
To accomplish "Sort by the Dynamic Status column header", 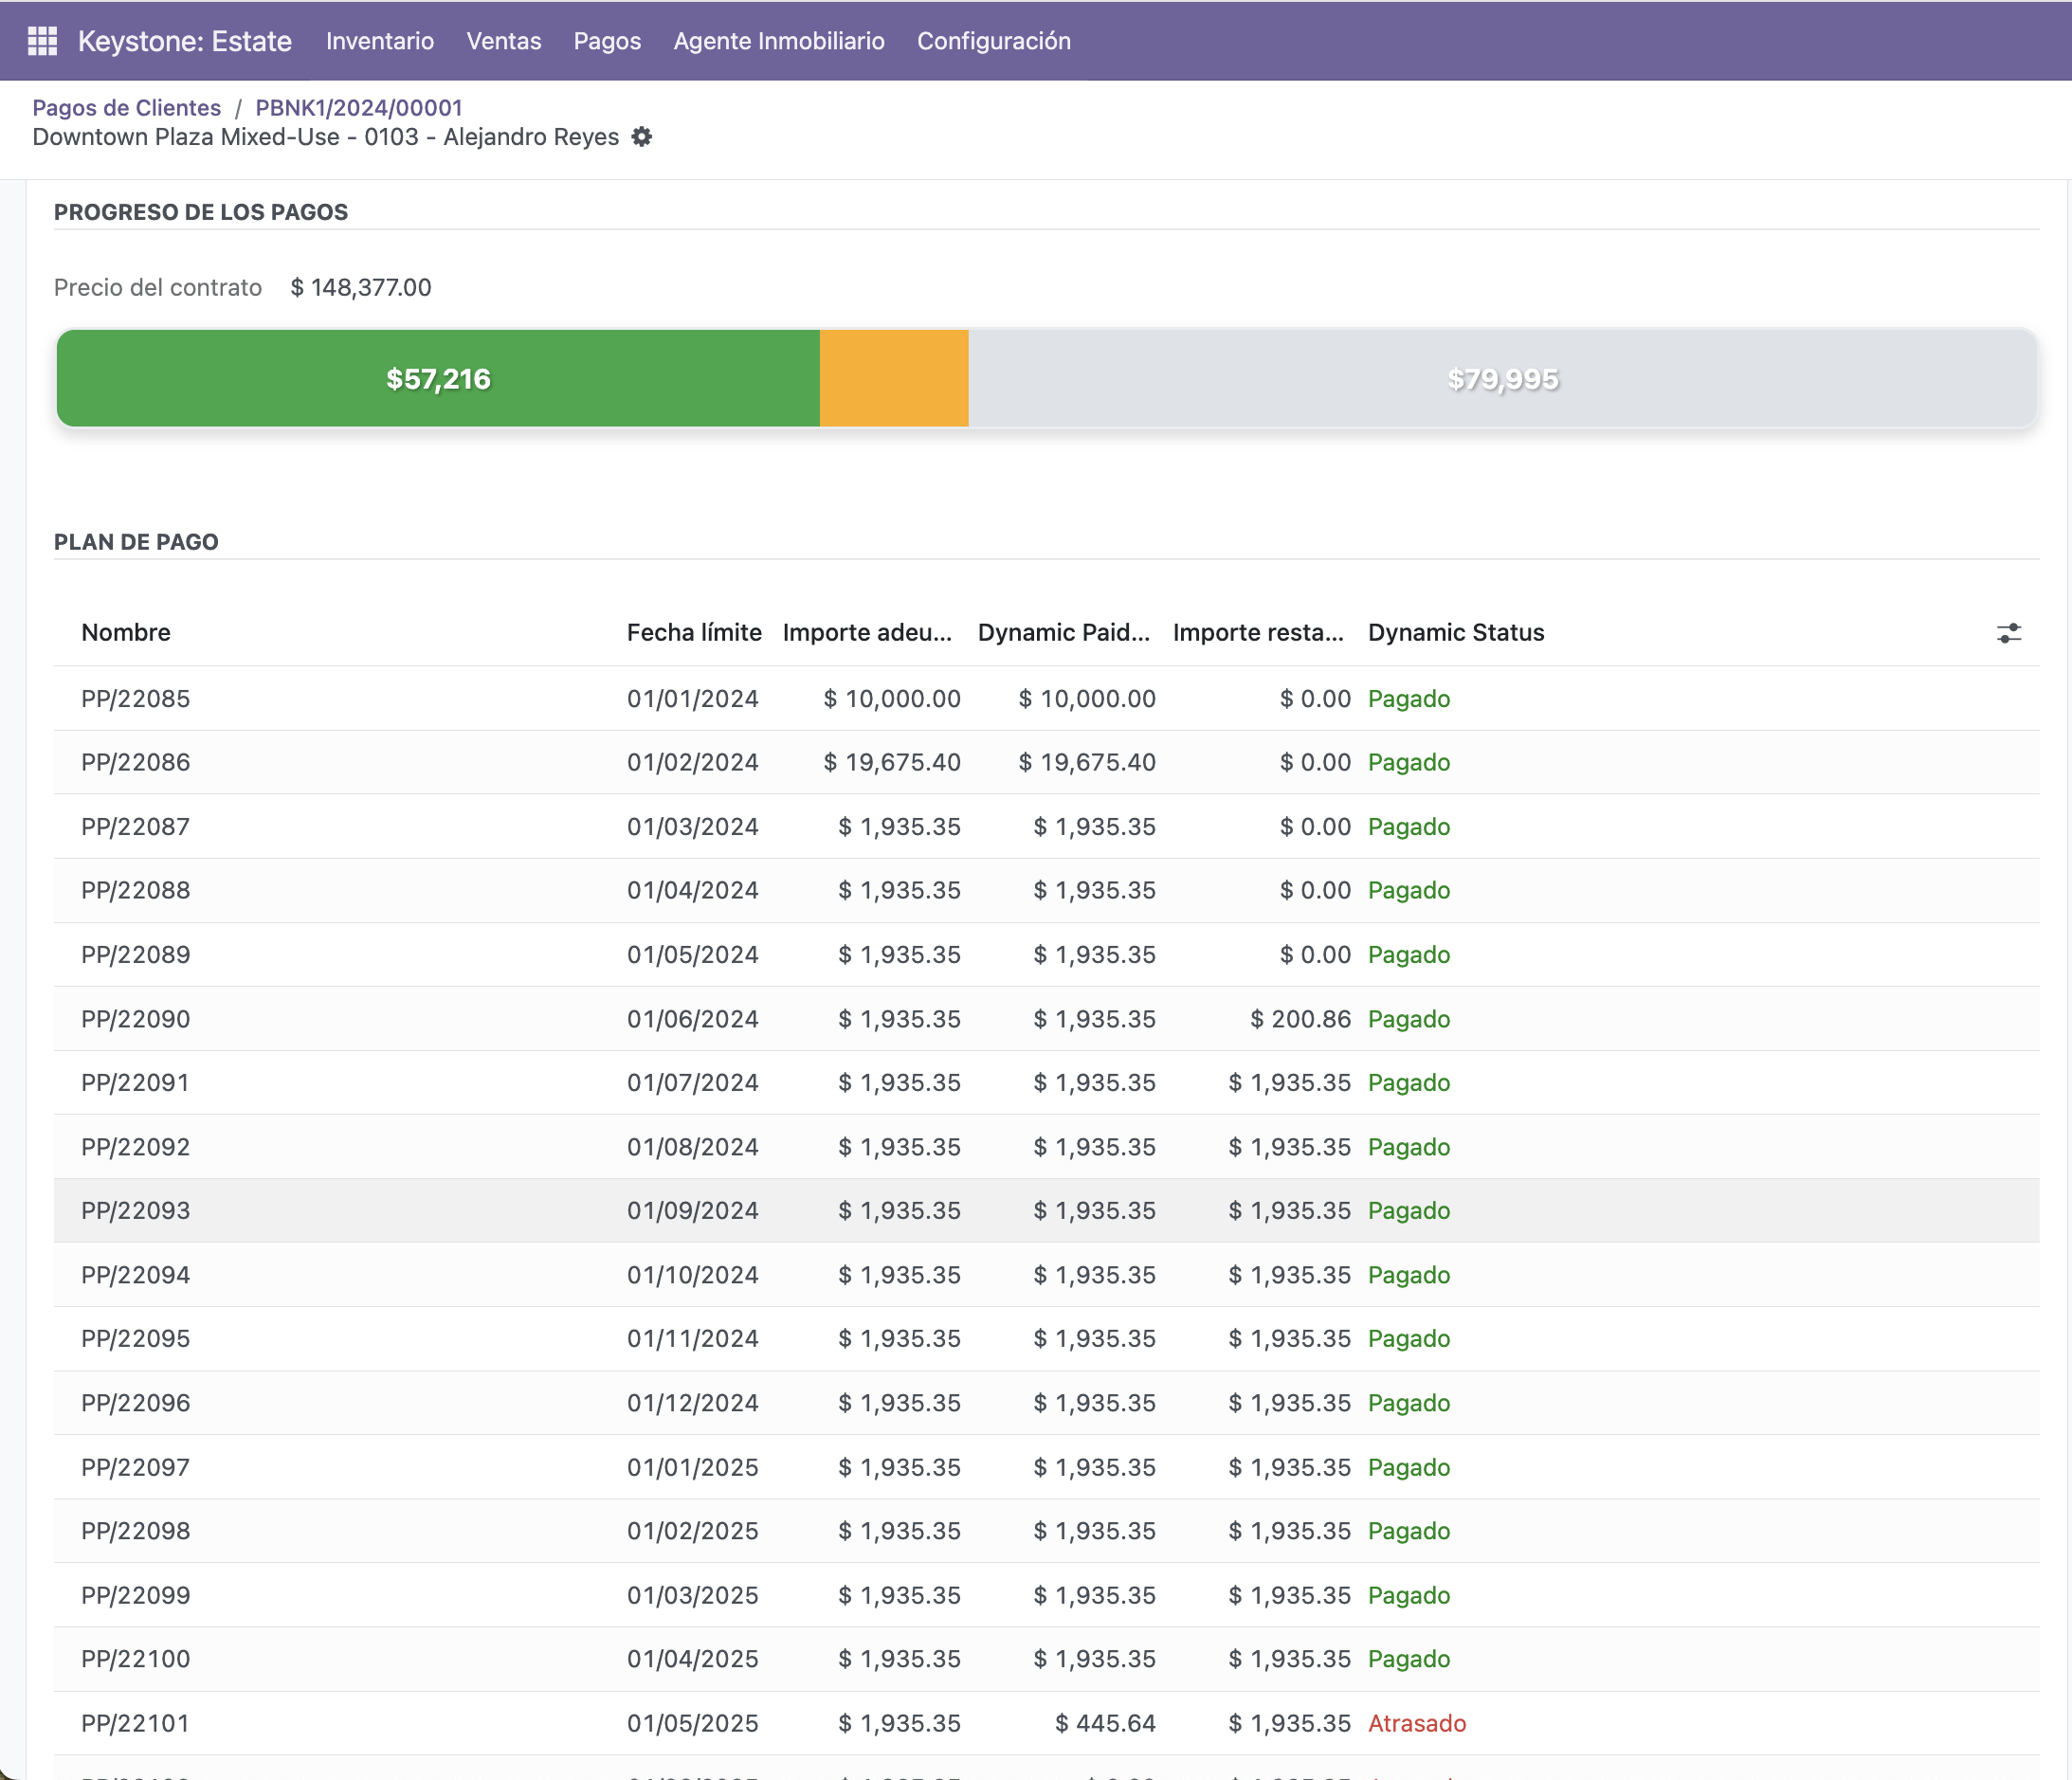I will (x=1455, y=632).
